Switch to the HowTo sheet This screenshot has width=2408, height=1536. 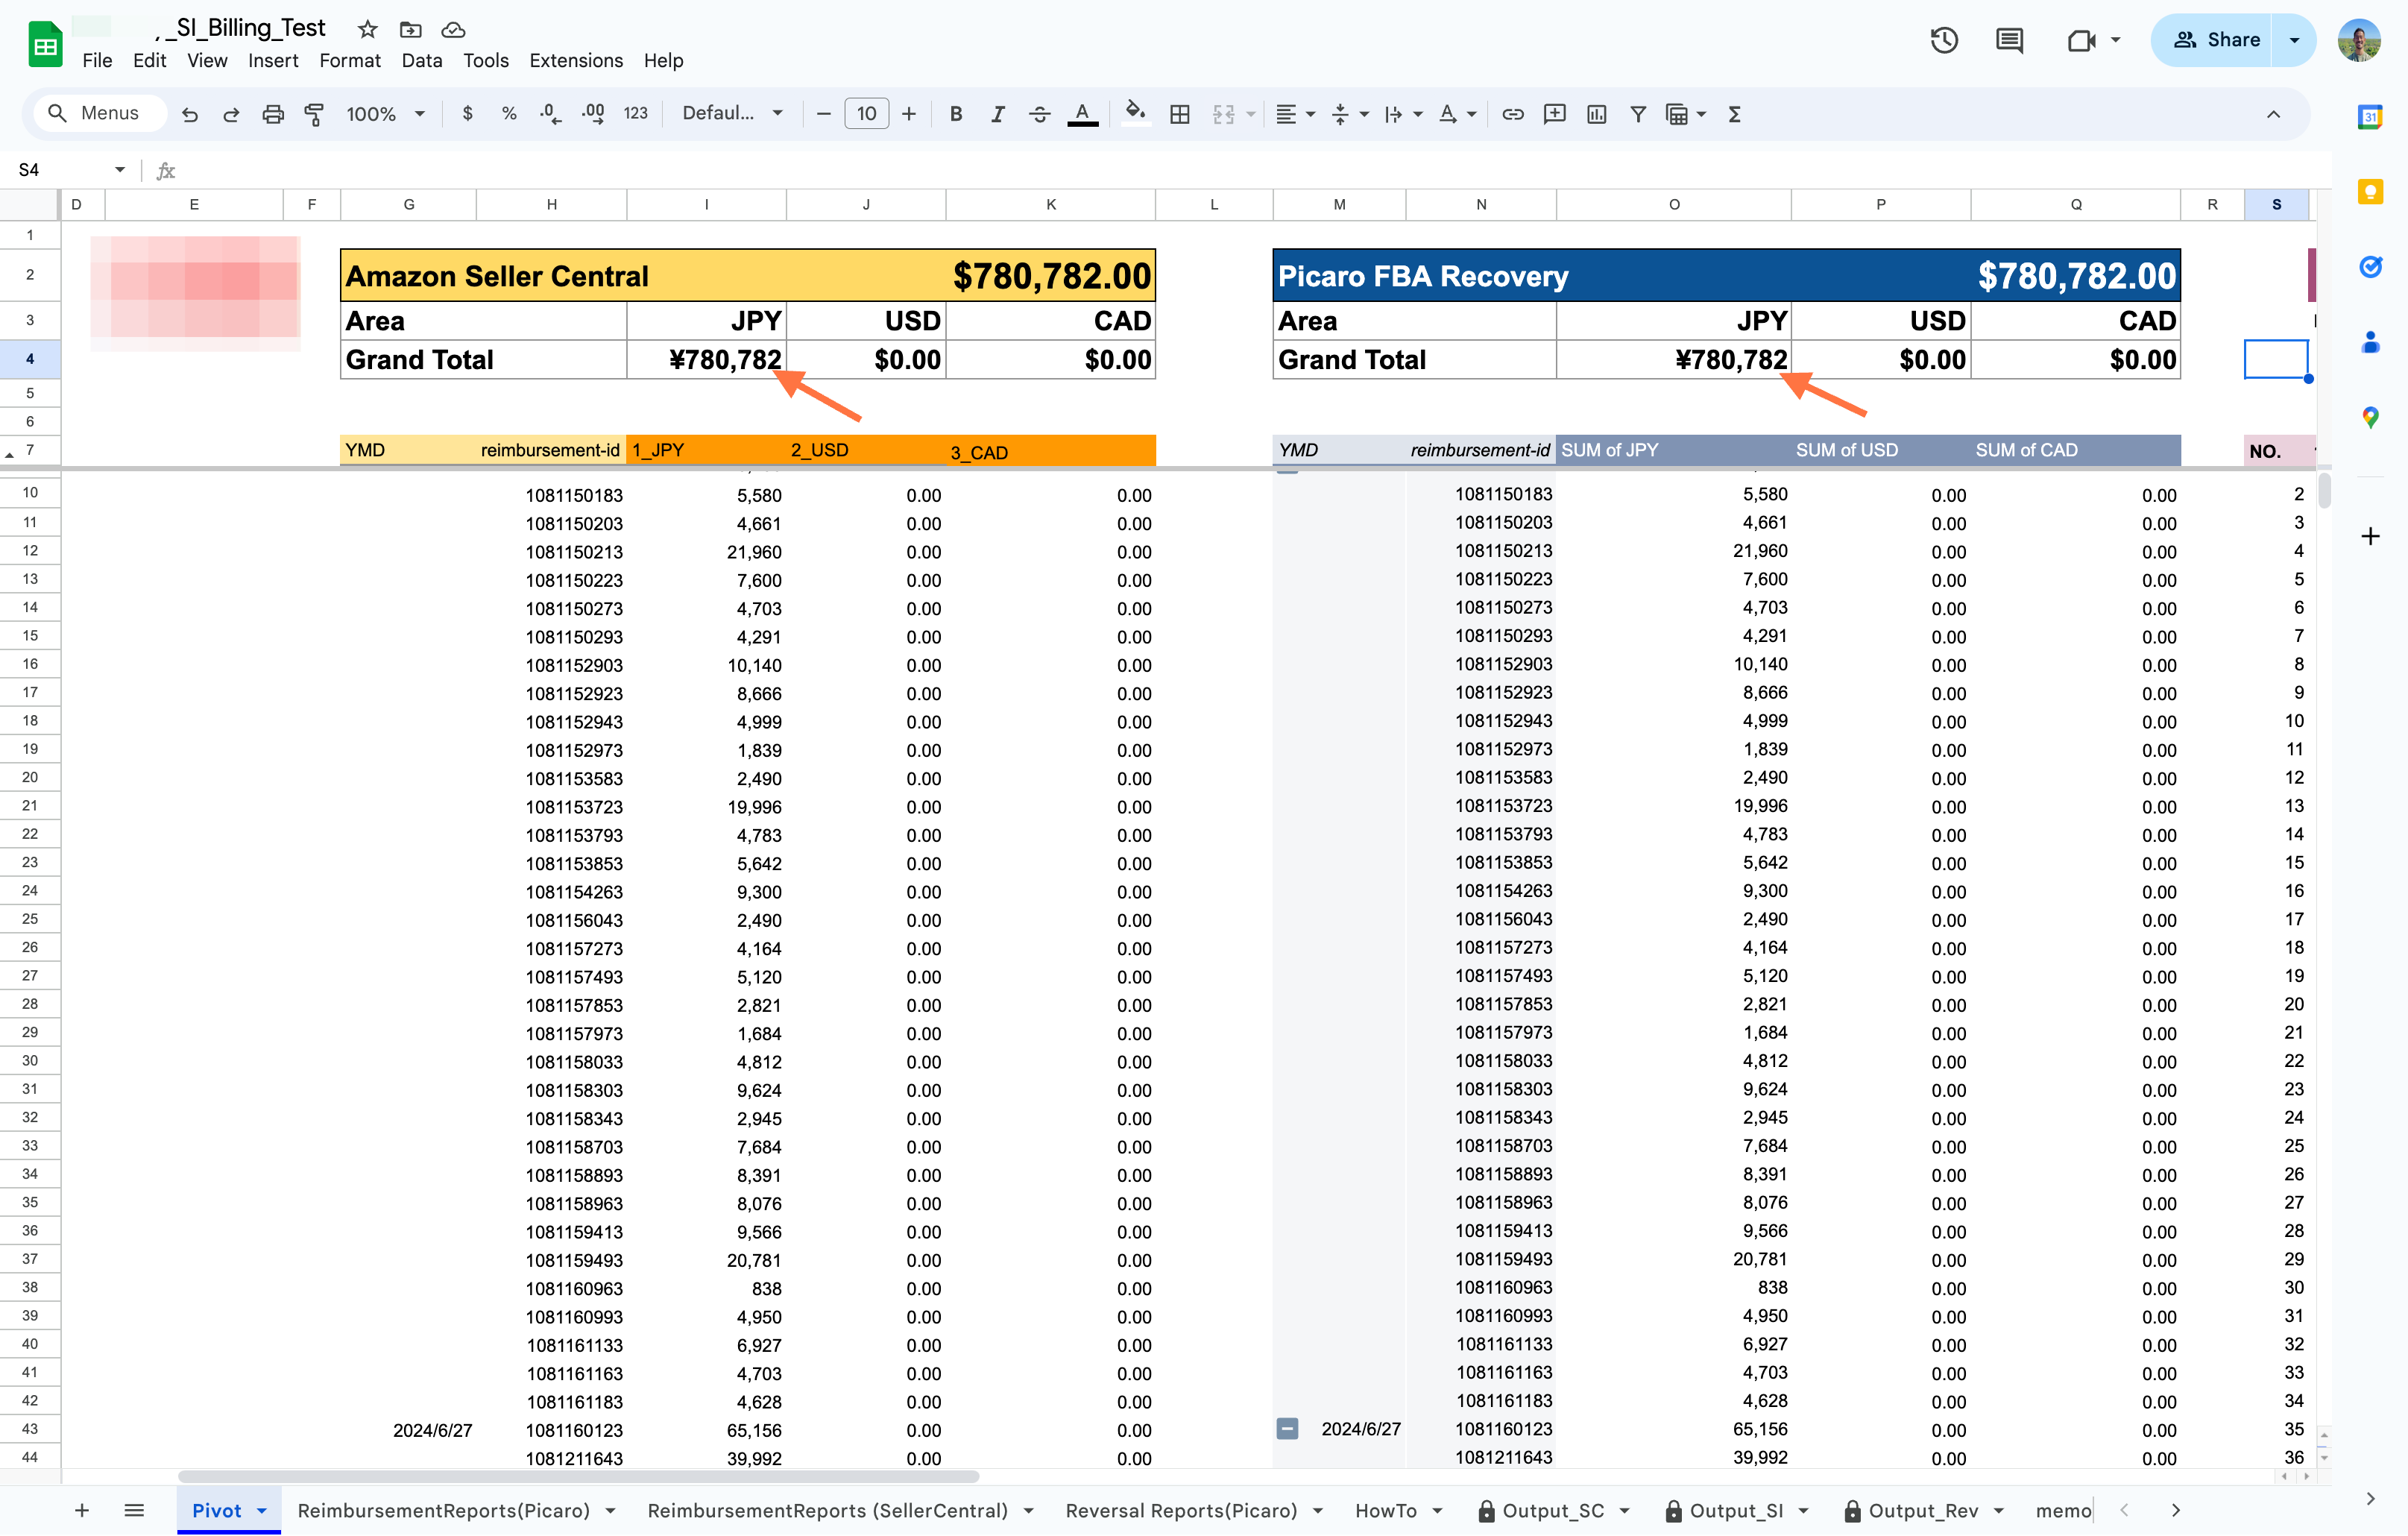point(1386,1511)
